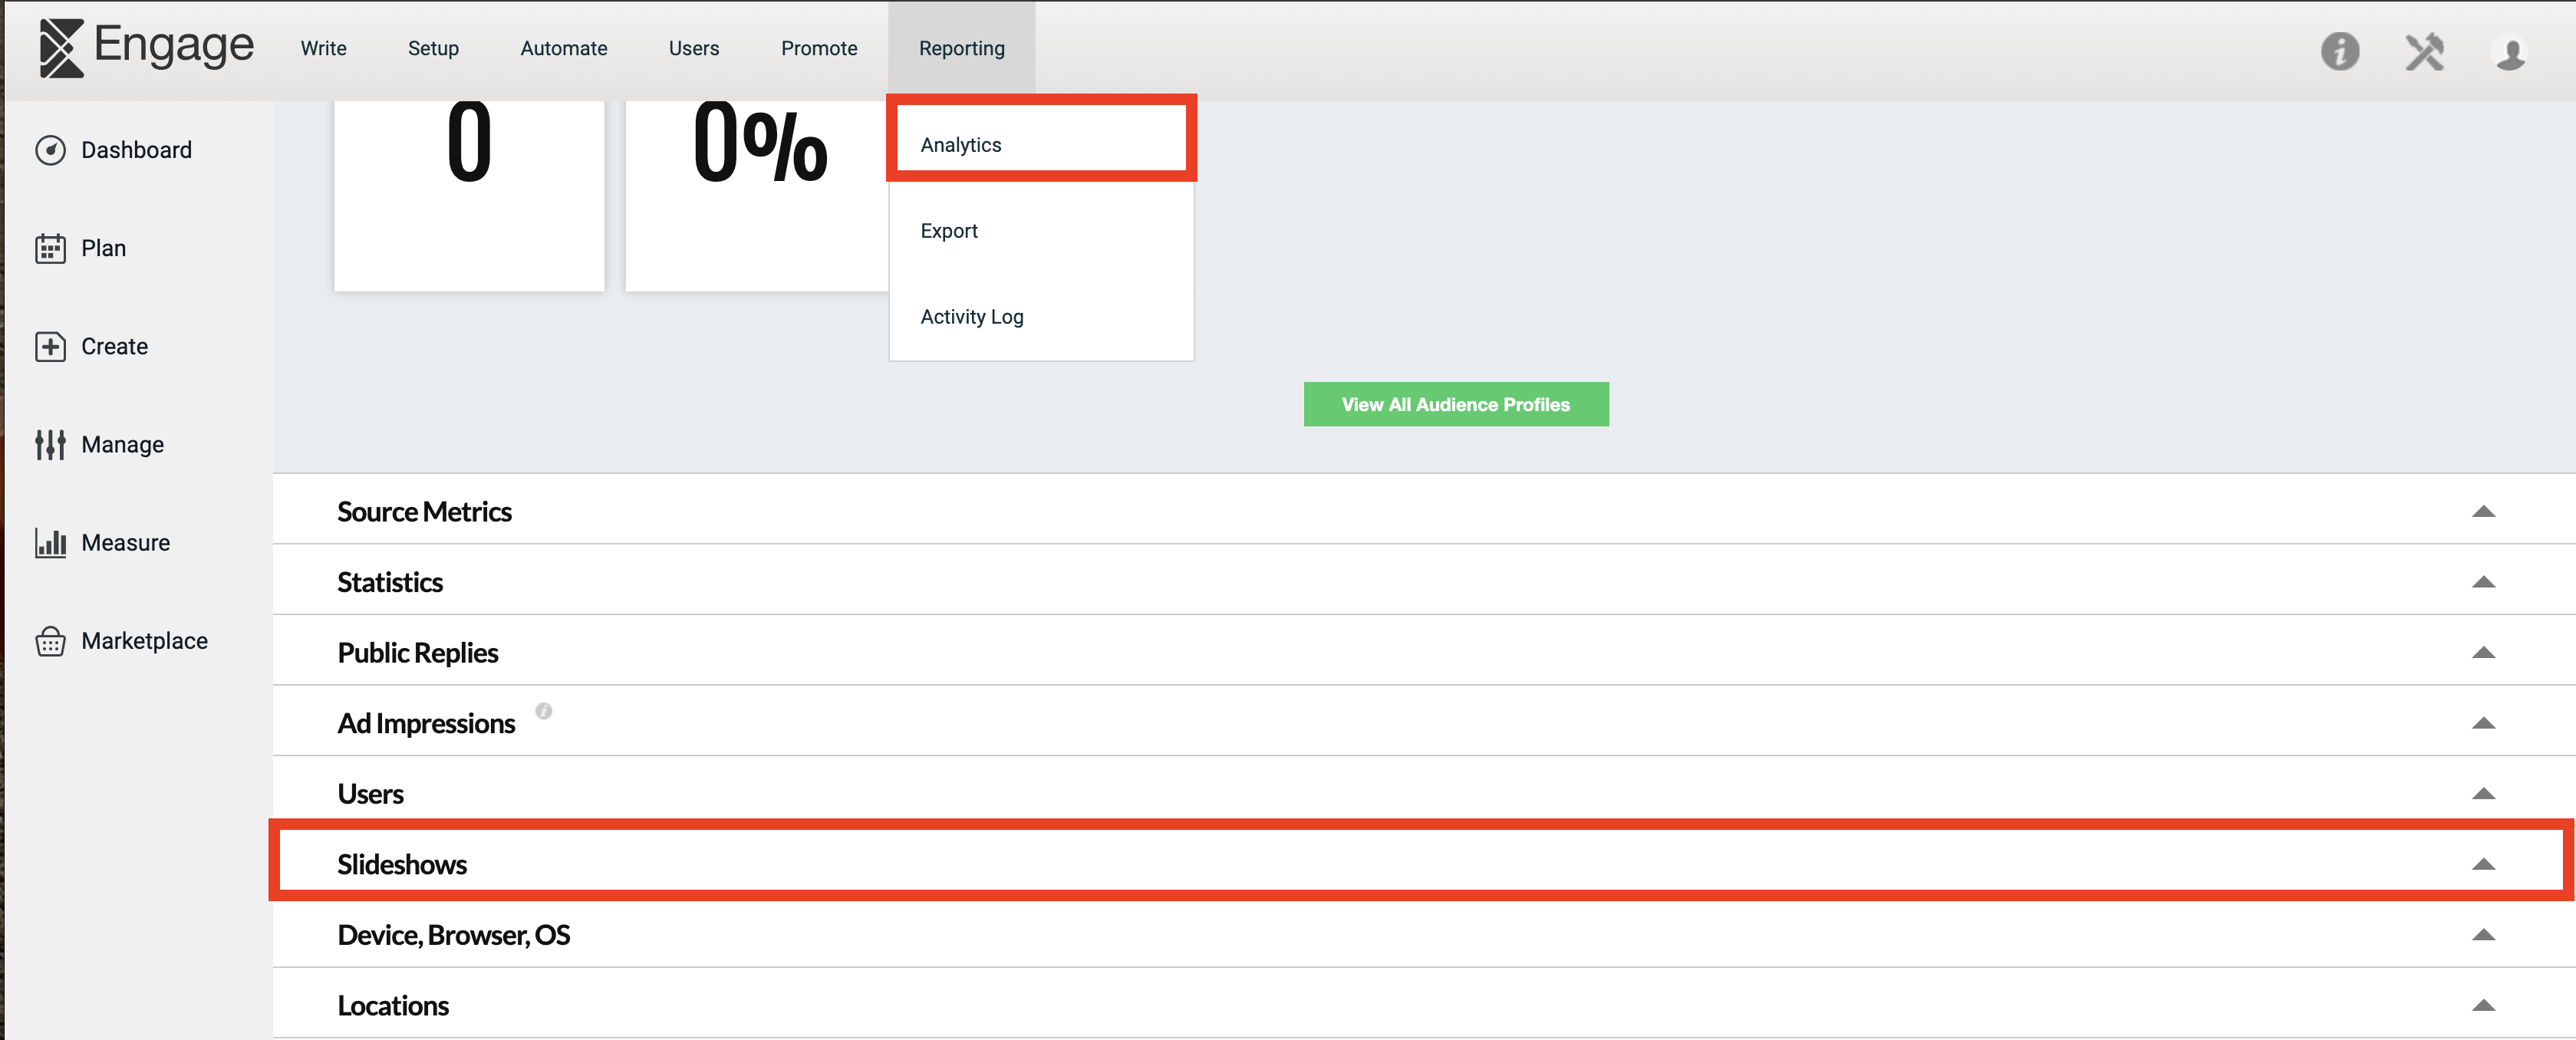The width and height of the screenshot is (2576, 1040).
Task: Click the Create plus icon
Action: click(50, 346)
